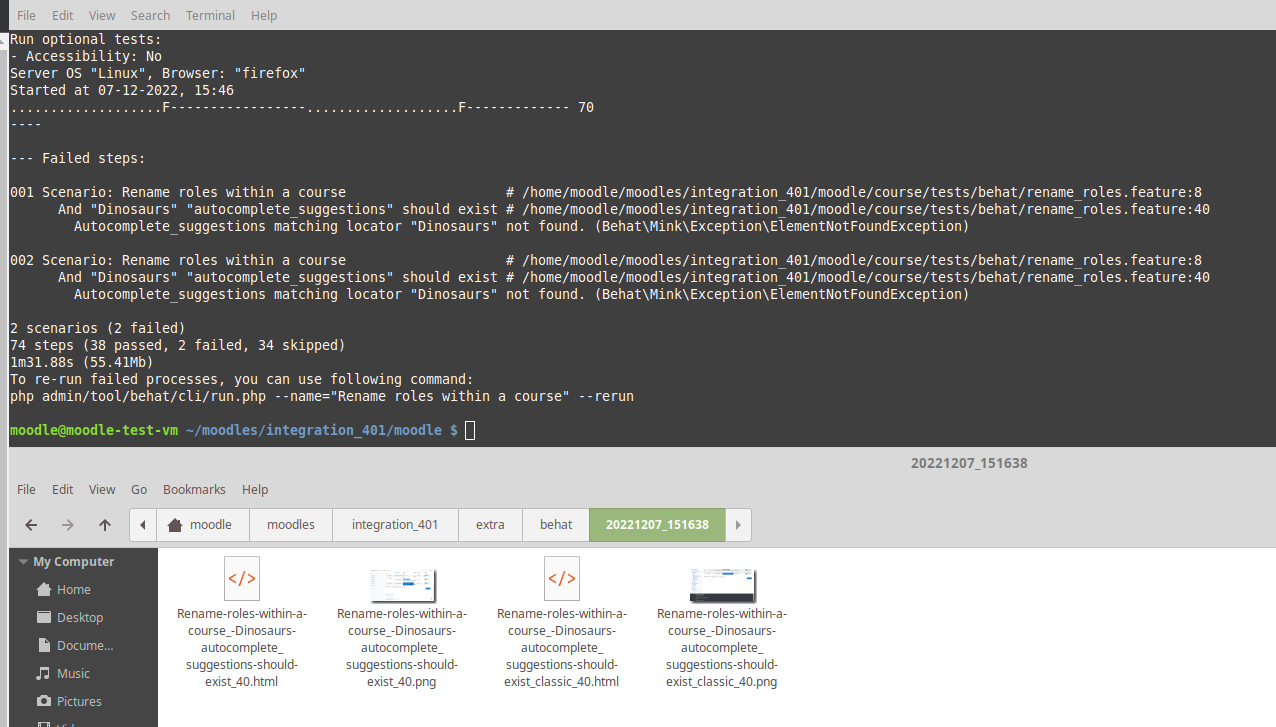This screenshot has width=1276, height=727.
Task: Open the file manager Go menu
Action: pos(139,489)
